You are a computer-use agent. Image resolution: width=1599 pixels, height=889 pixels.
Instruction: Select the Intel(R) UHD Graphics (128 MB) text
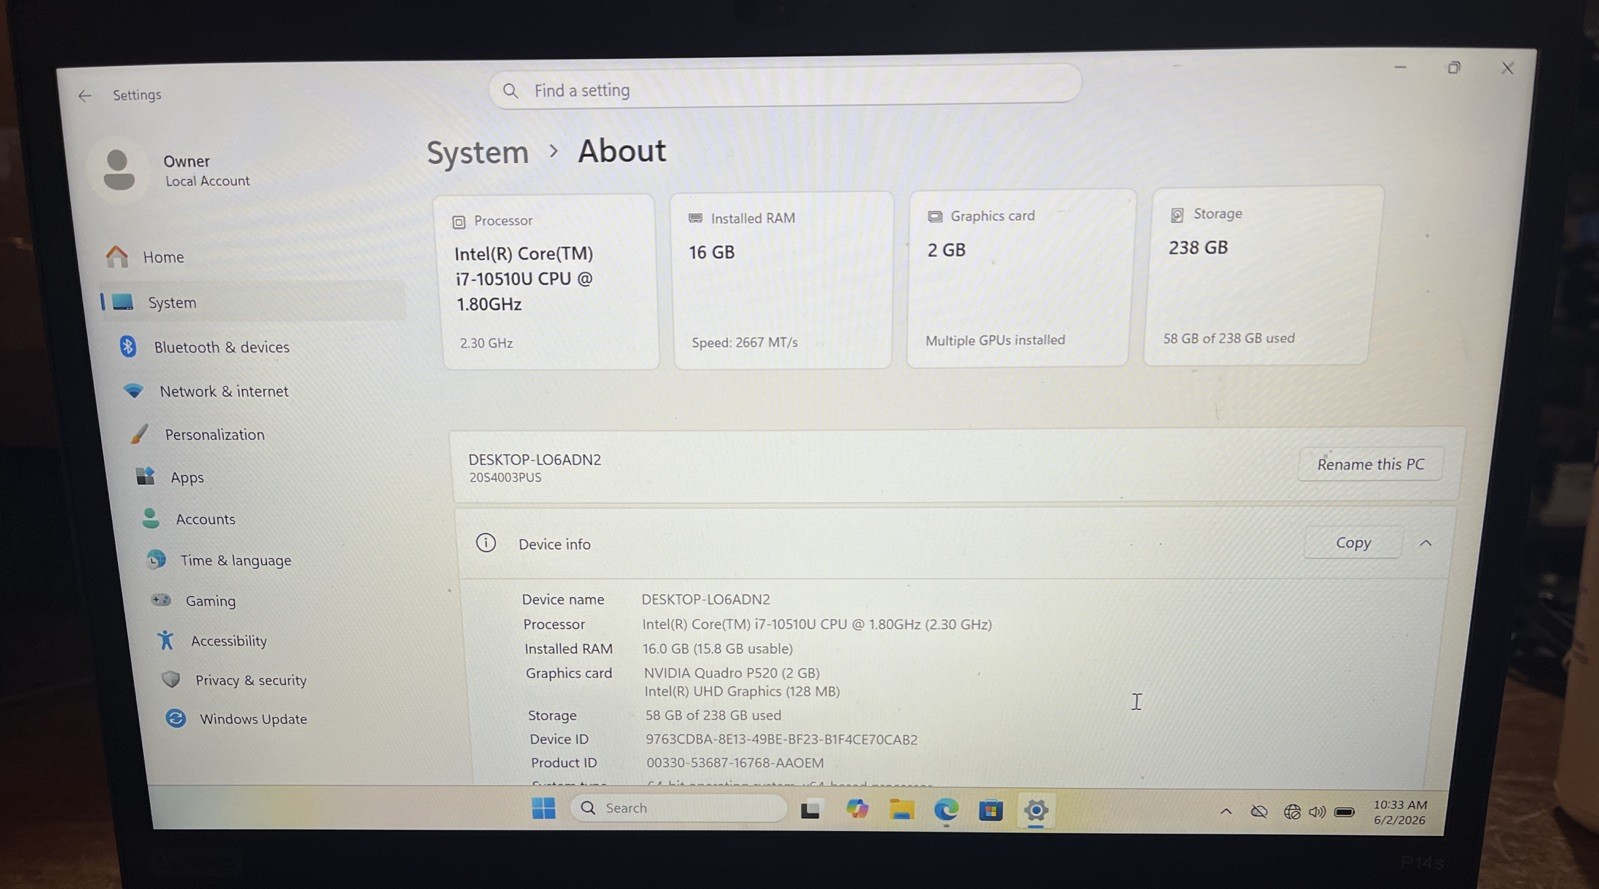click(742, 691)
